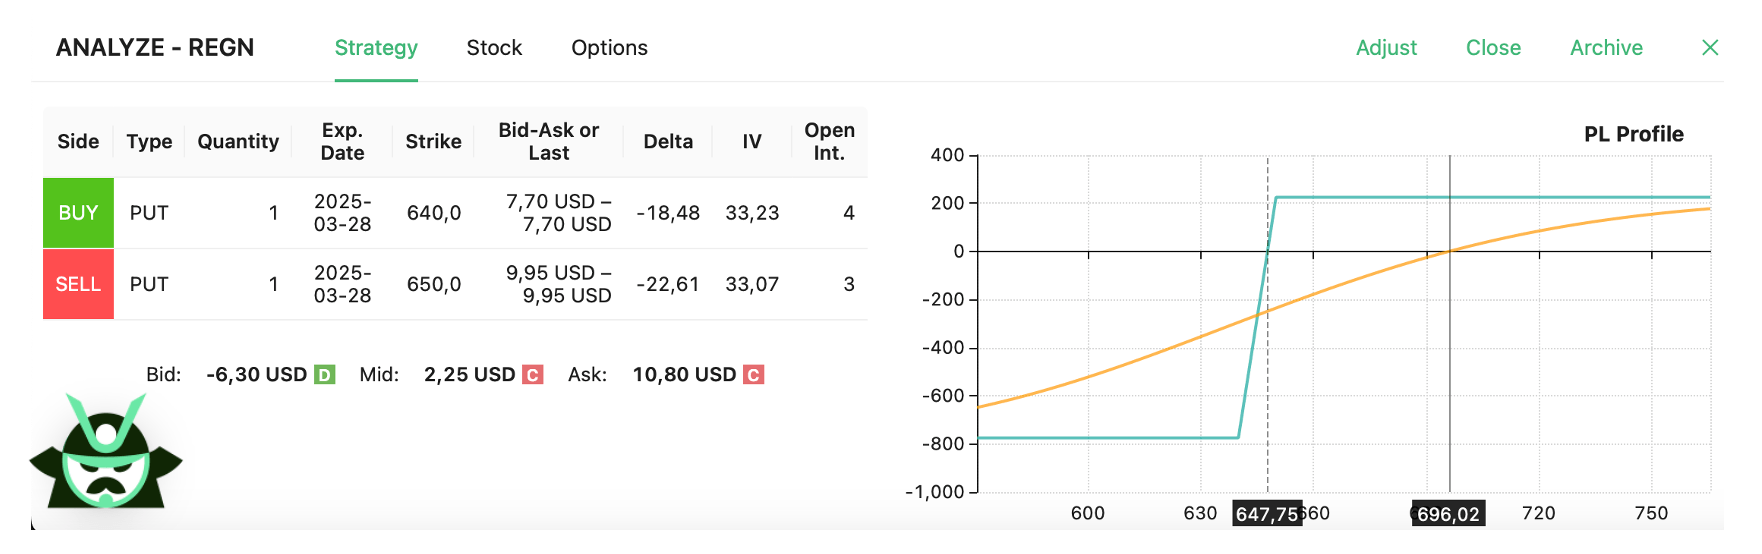Click the Bid price -6,30 USD value
1762x554 pixels.
tap(256, 375)
